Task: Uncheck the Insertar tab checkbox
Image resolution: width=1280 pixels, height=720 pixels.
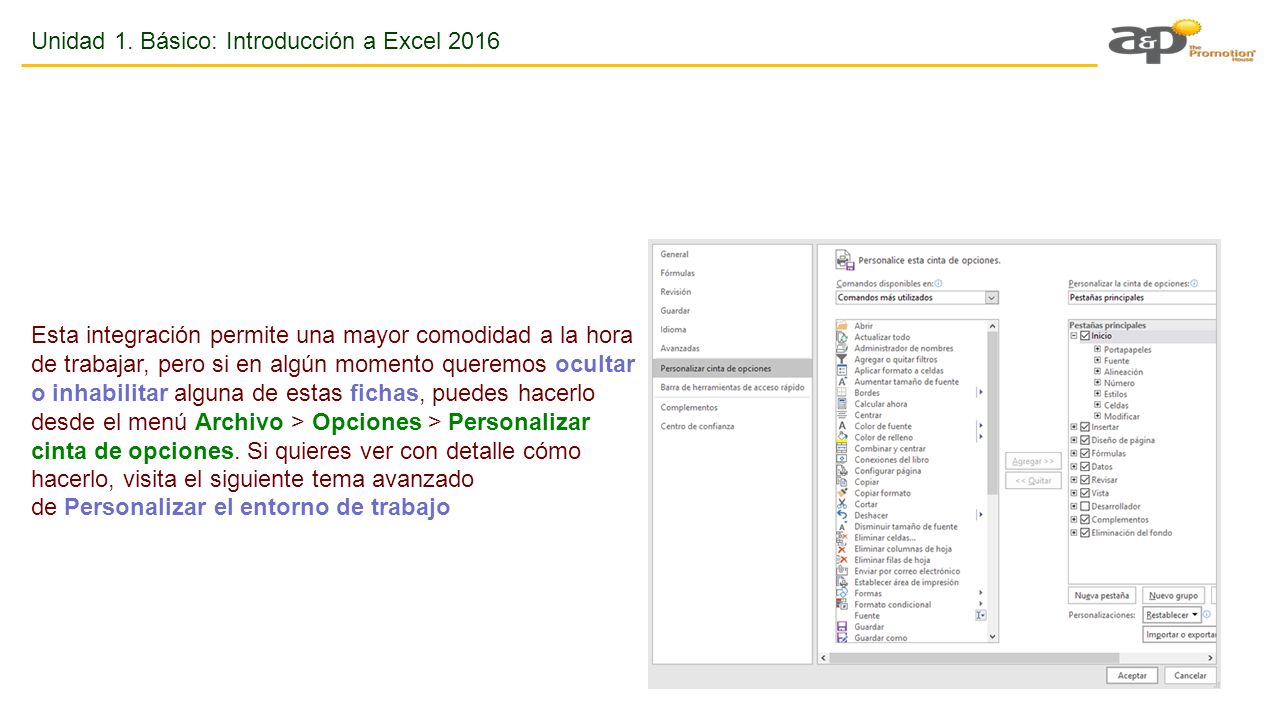Action: point(1085,427)
